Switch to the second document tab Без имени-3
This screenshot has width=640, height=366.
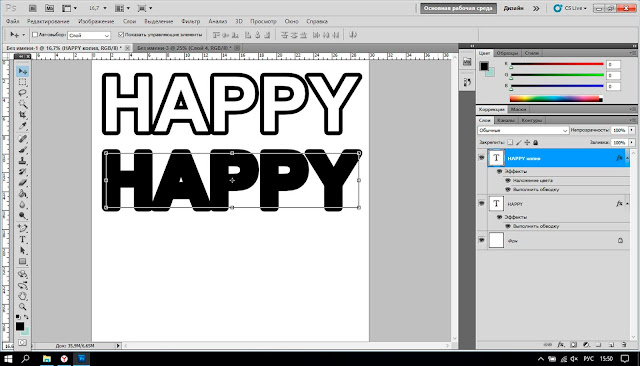click(x=184, y=48)
